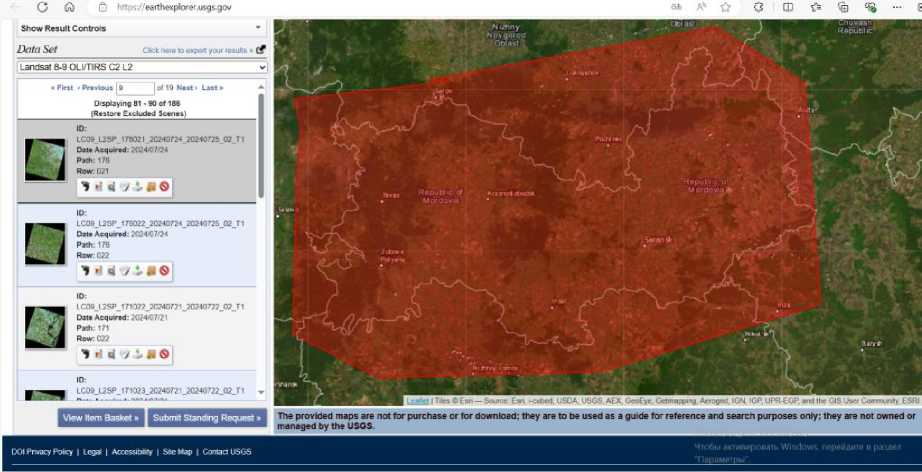The height and width of the screenshot is (472, 922).
Task: Open Contact USGS footer link
Action: click(x=227, y=452)
